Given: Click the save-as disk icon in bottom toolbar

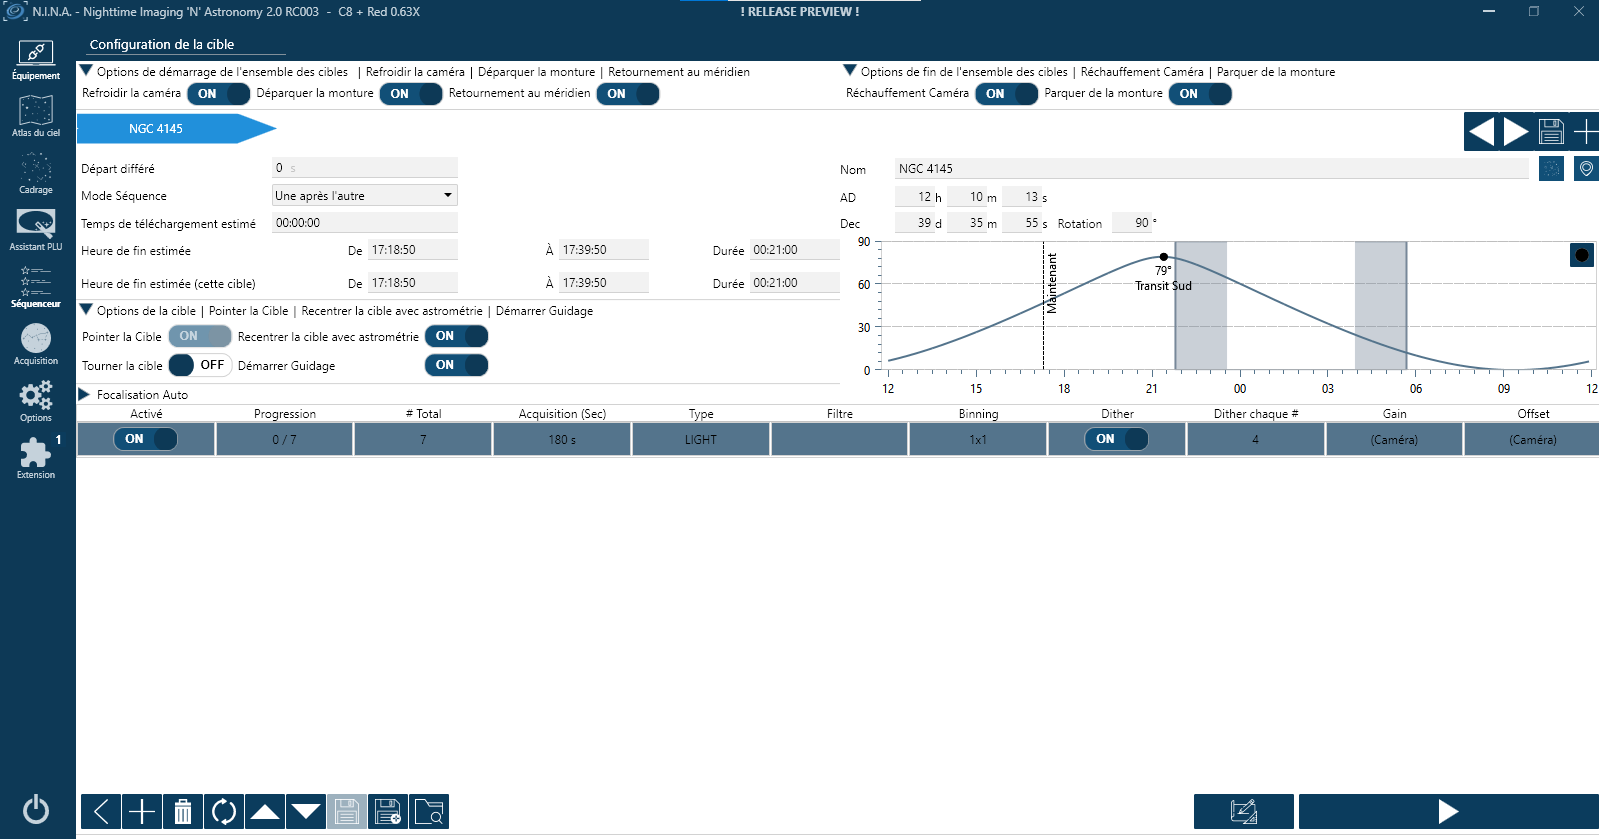Looking at the screenshot, I should coord(388,811).
